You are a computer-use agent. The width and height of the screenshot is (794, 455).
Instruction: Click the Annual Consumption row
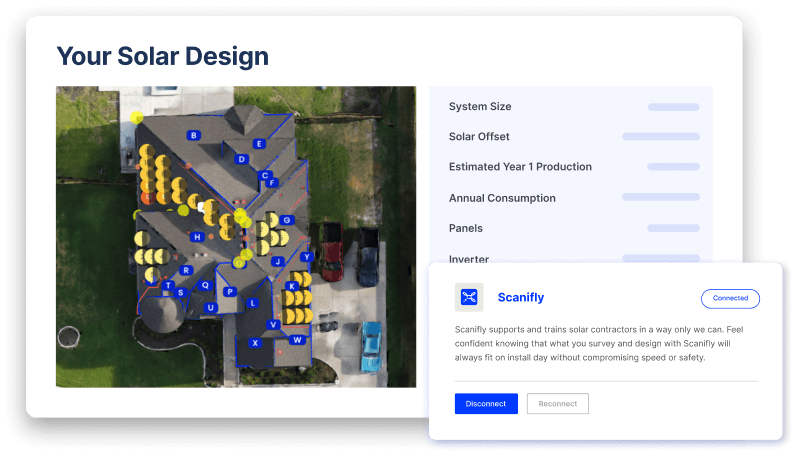[571, 198]
